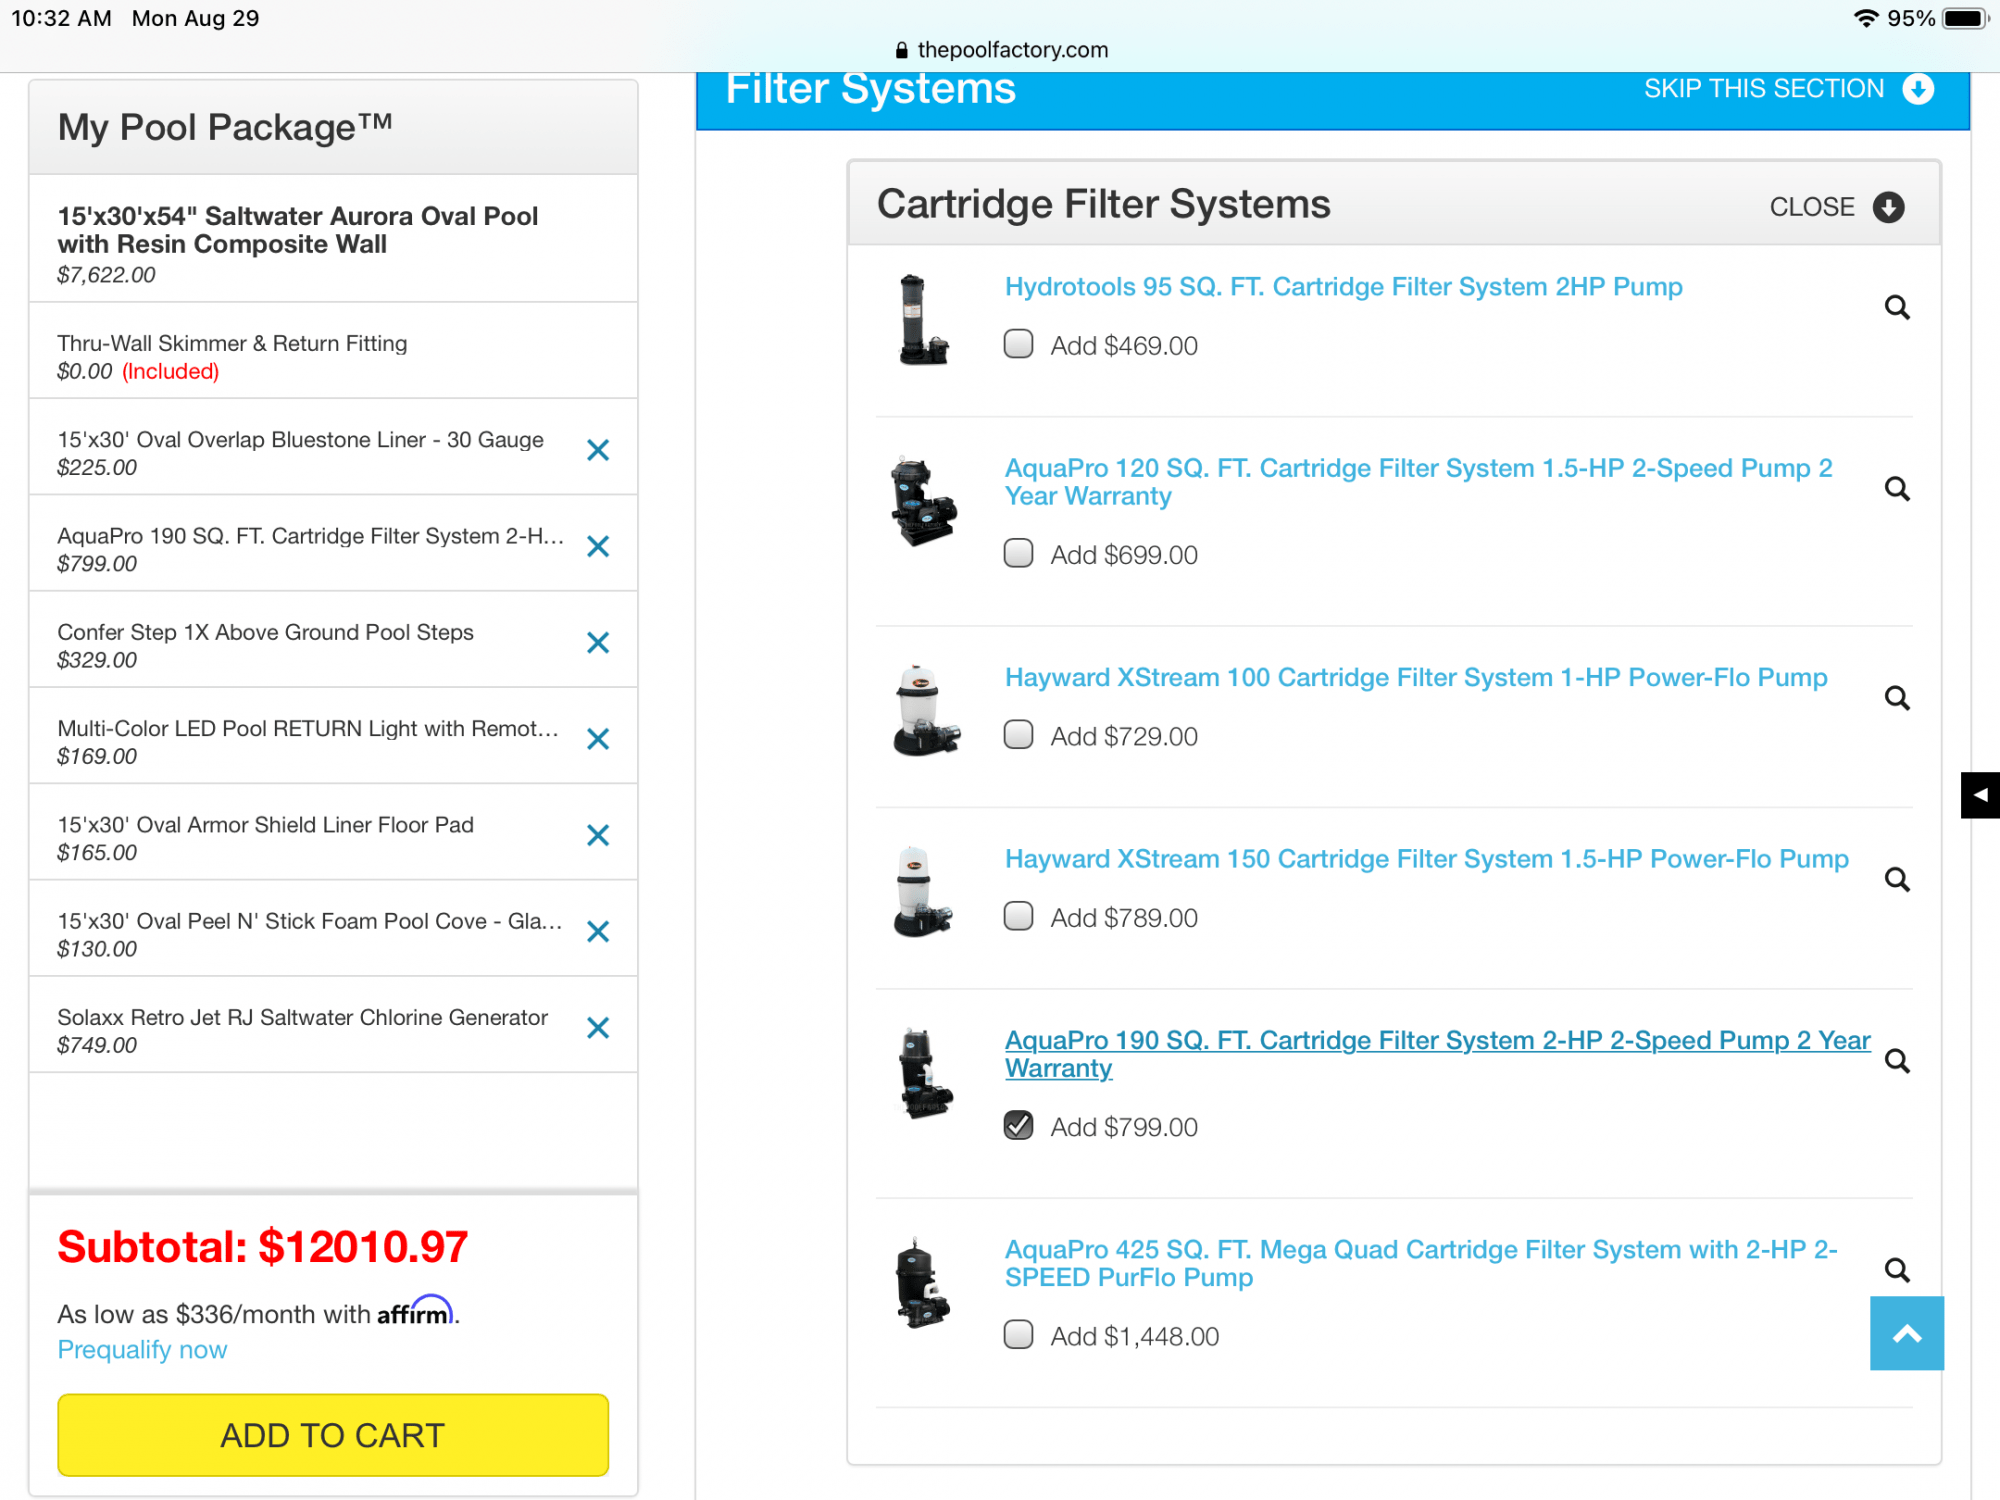Screen dimensions: 2000x1500
Task: Magnify AquaPro 425 Mega Quad filter details
Action: (x=1897, y=1270)
